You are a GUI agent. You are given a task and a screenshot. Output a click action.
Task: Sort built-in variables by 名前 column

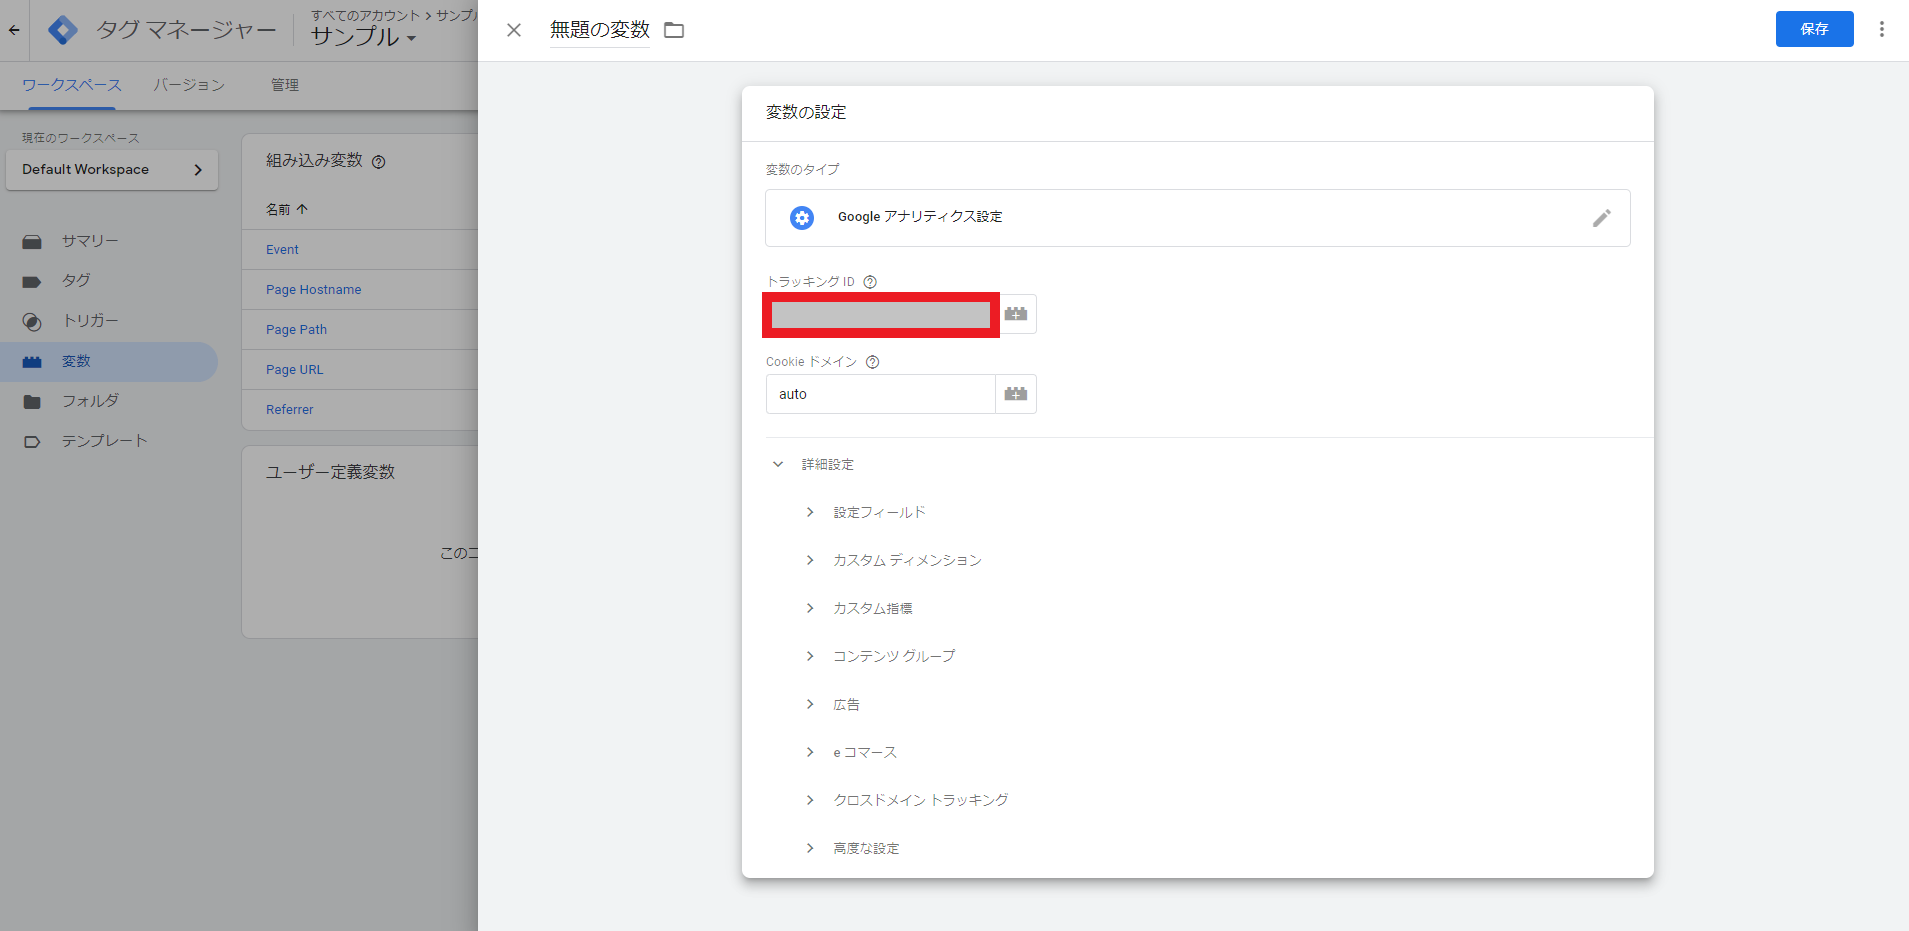point(287,210)
